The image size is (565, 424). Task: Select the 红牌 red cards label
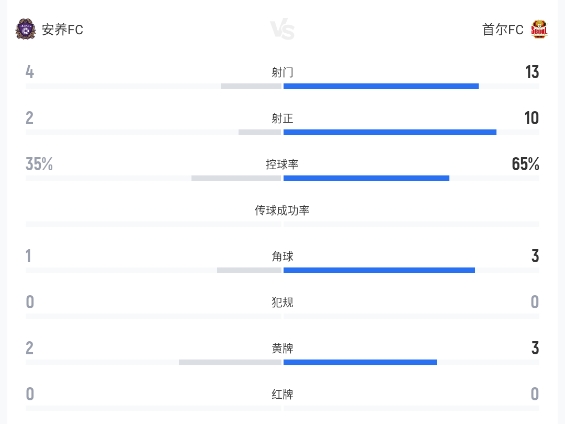coord(282,394)
